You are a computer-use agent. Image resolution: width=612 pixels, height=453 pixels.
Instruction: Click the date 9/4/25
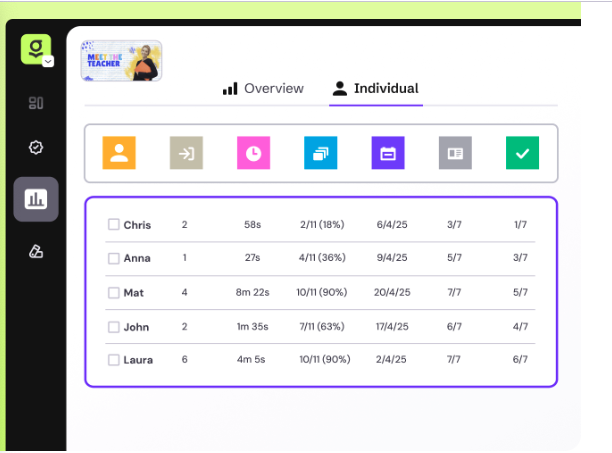[392, 258]
